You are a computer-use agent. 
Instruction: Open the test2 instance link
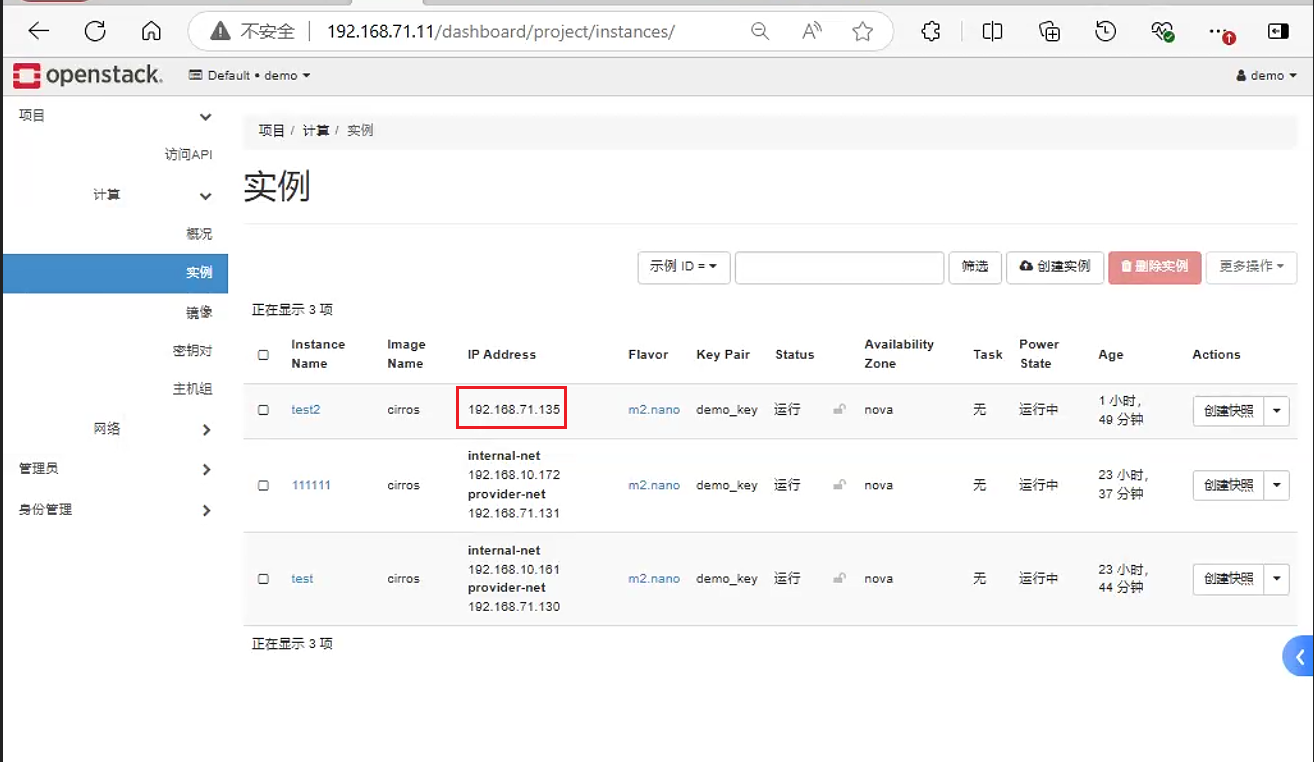(x=306, y=410)
